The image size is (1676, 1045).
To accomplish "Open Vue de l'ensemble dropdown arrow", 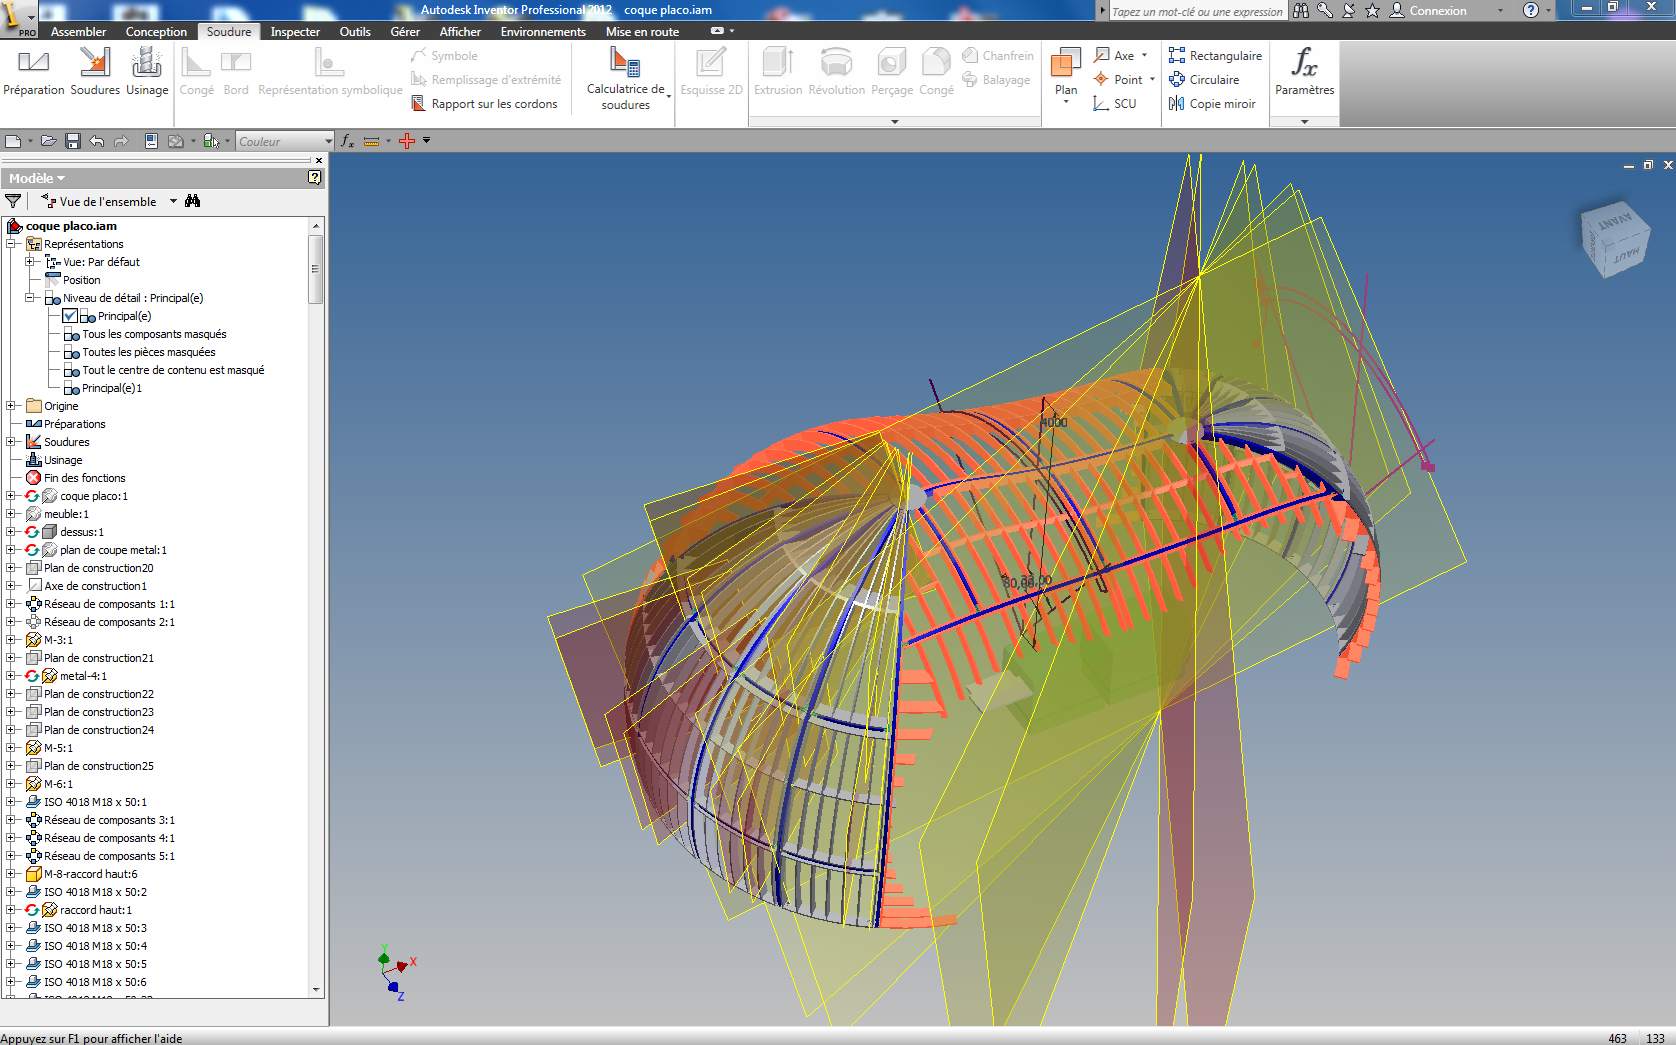I will coord(173,201).
